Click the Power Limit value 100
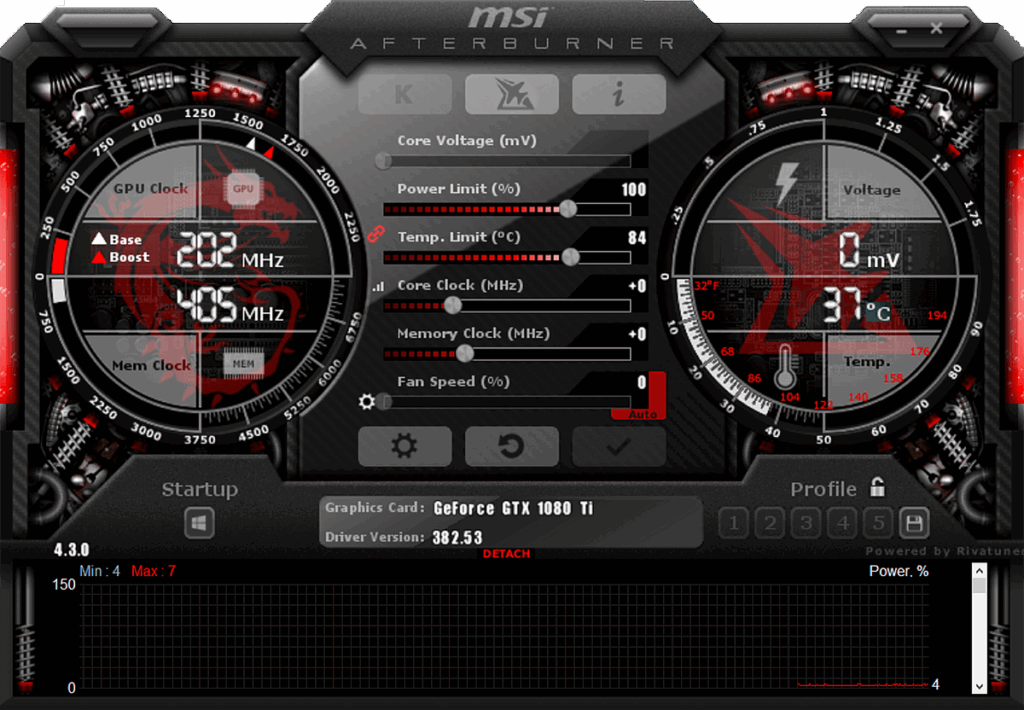 click(x=633, y=190)
